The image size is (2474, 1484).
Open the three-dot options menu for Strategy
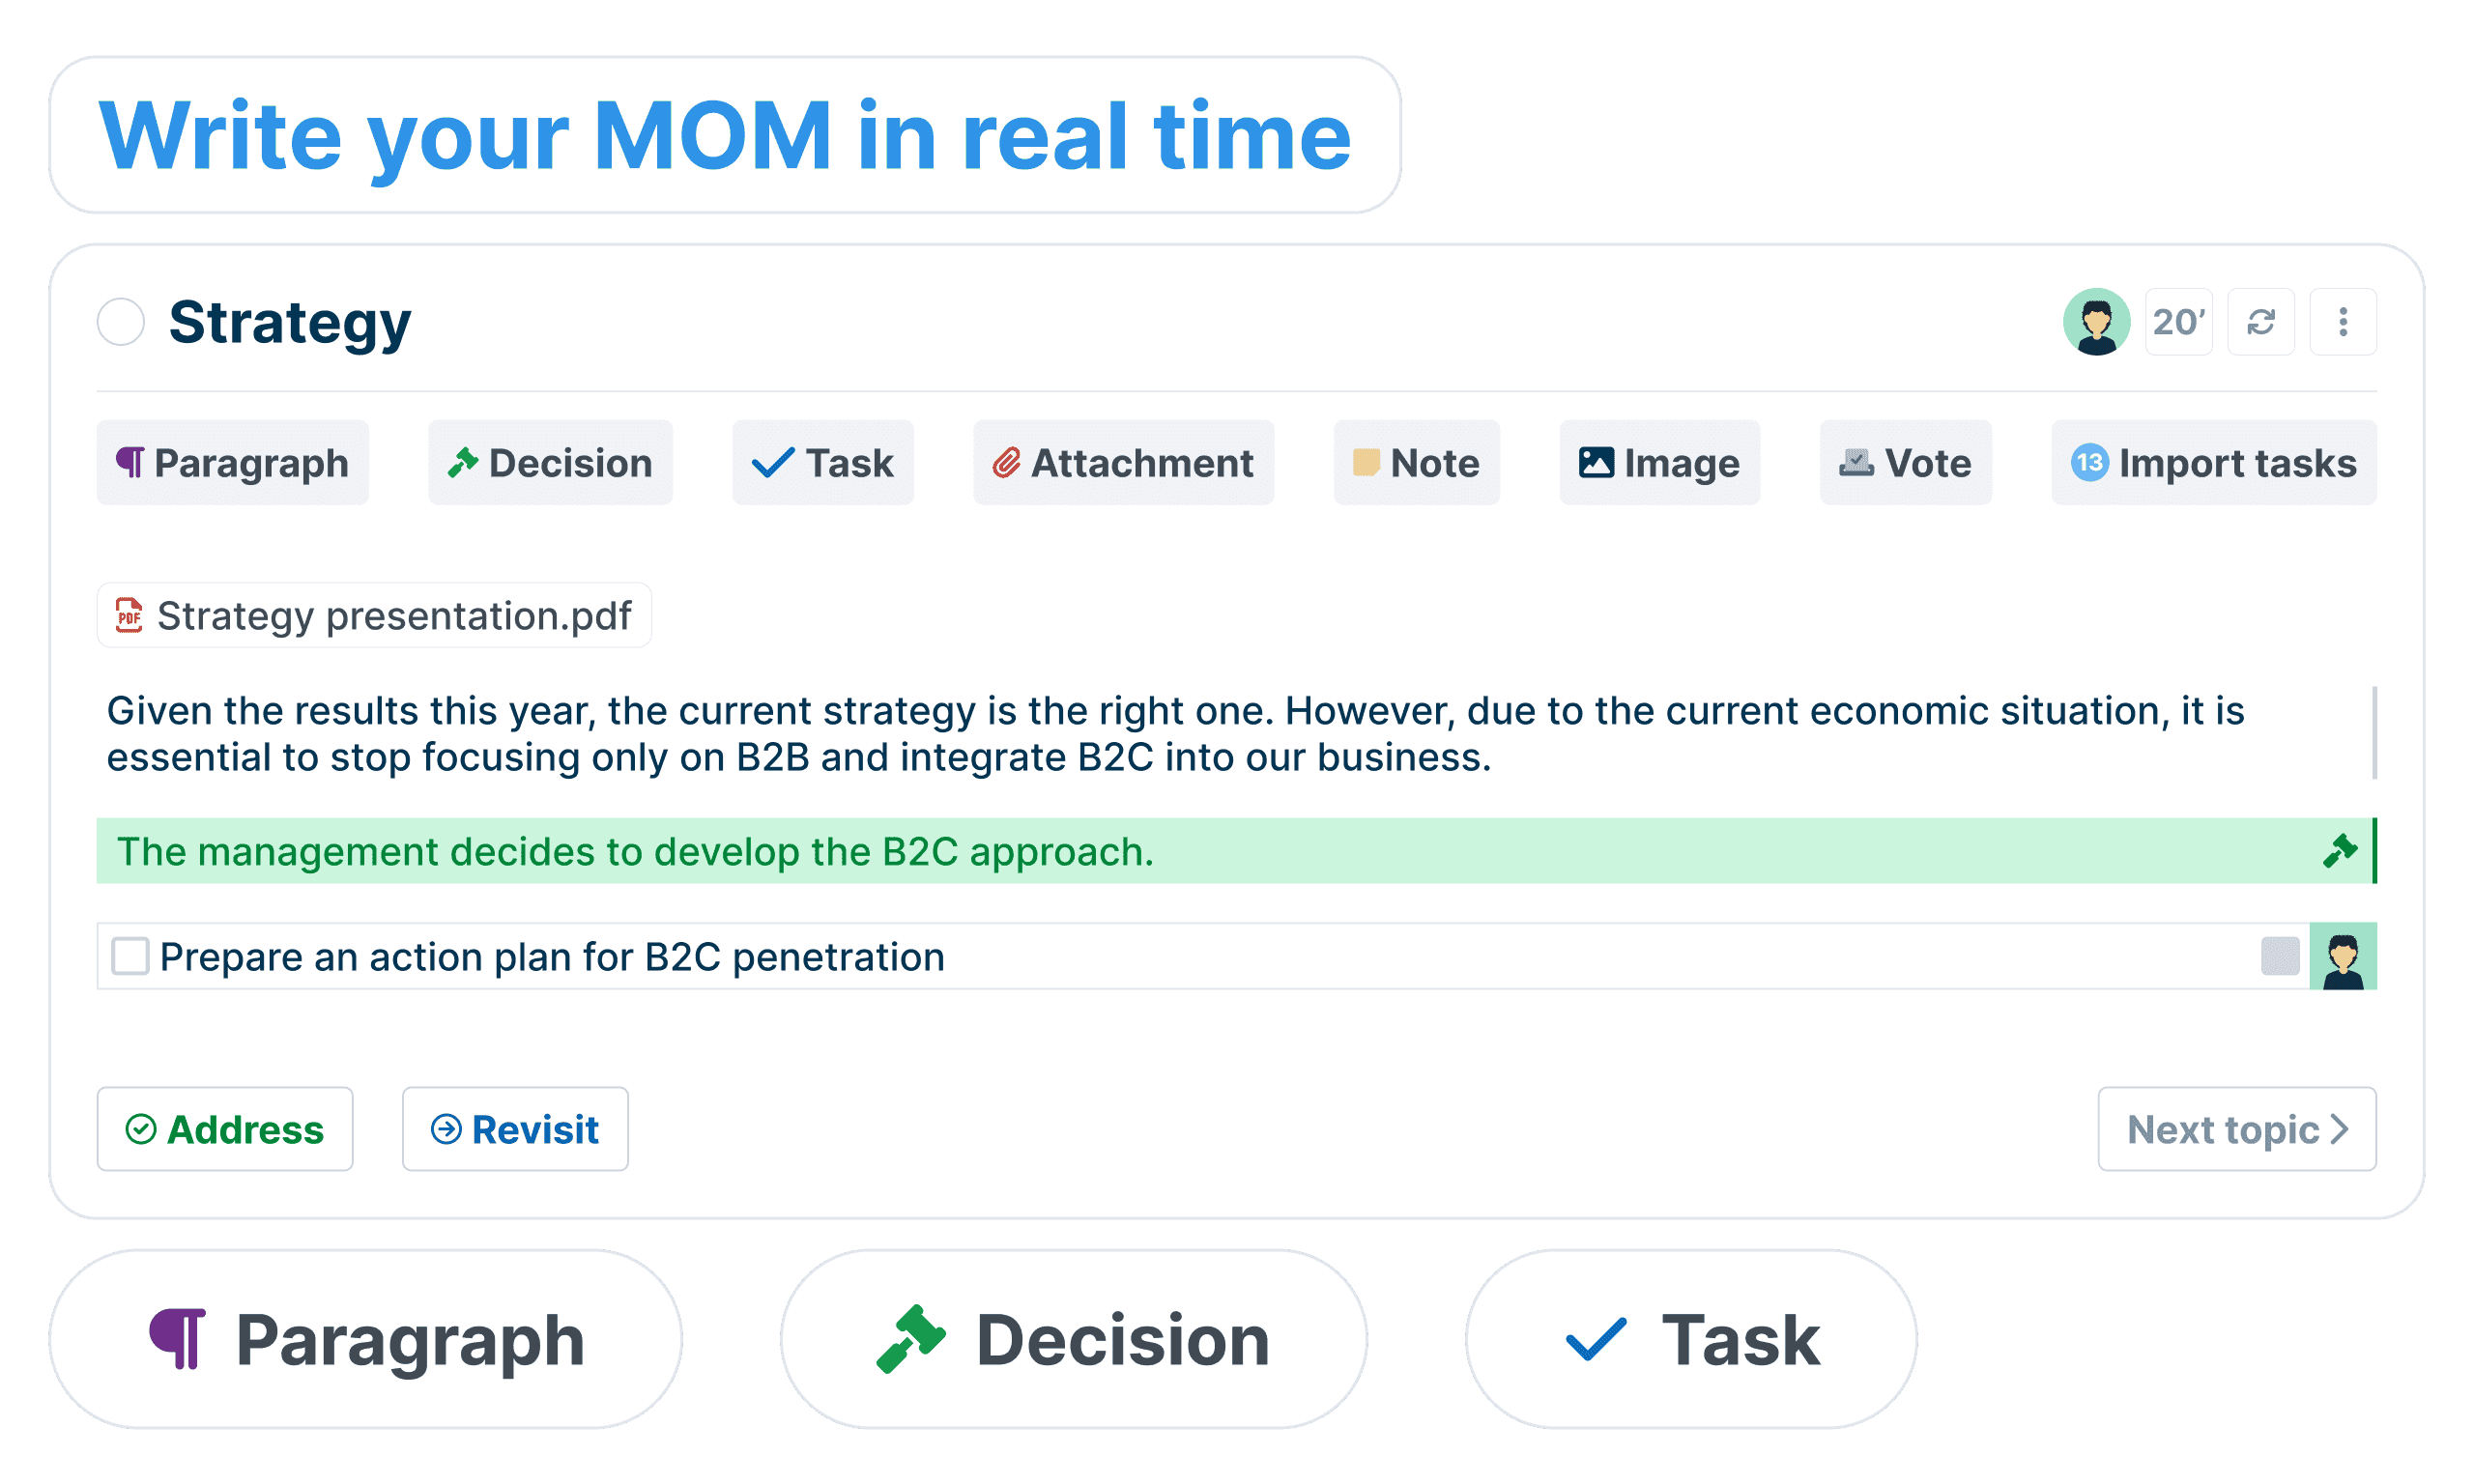point(2342,322)
